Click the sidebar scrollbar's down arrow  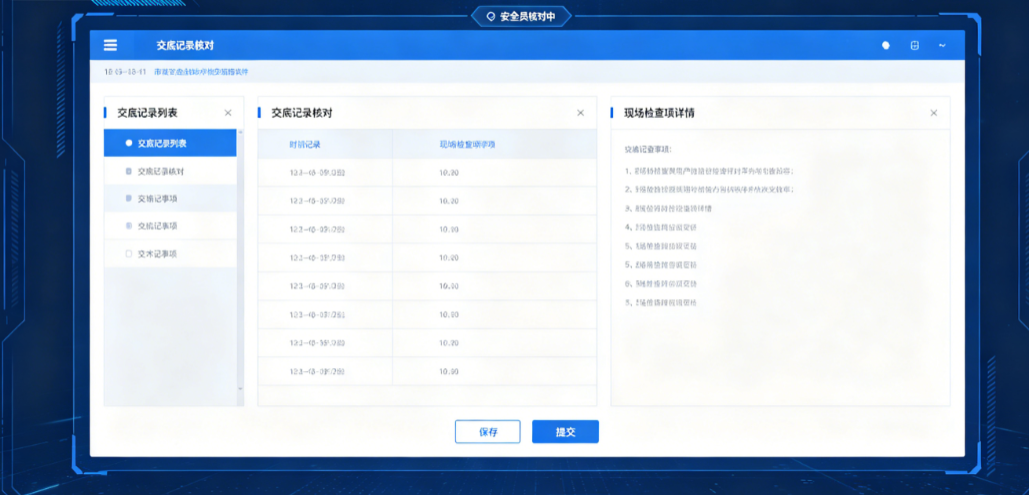click(240, 389)
